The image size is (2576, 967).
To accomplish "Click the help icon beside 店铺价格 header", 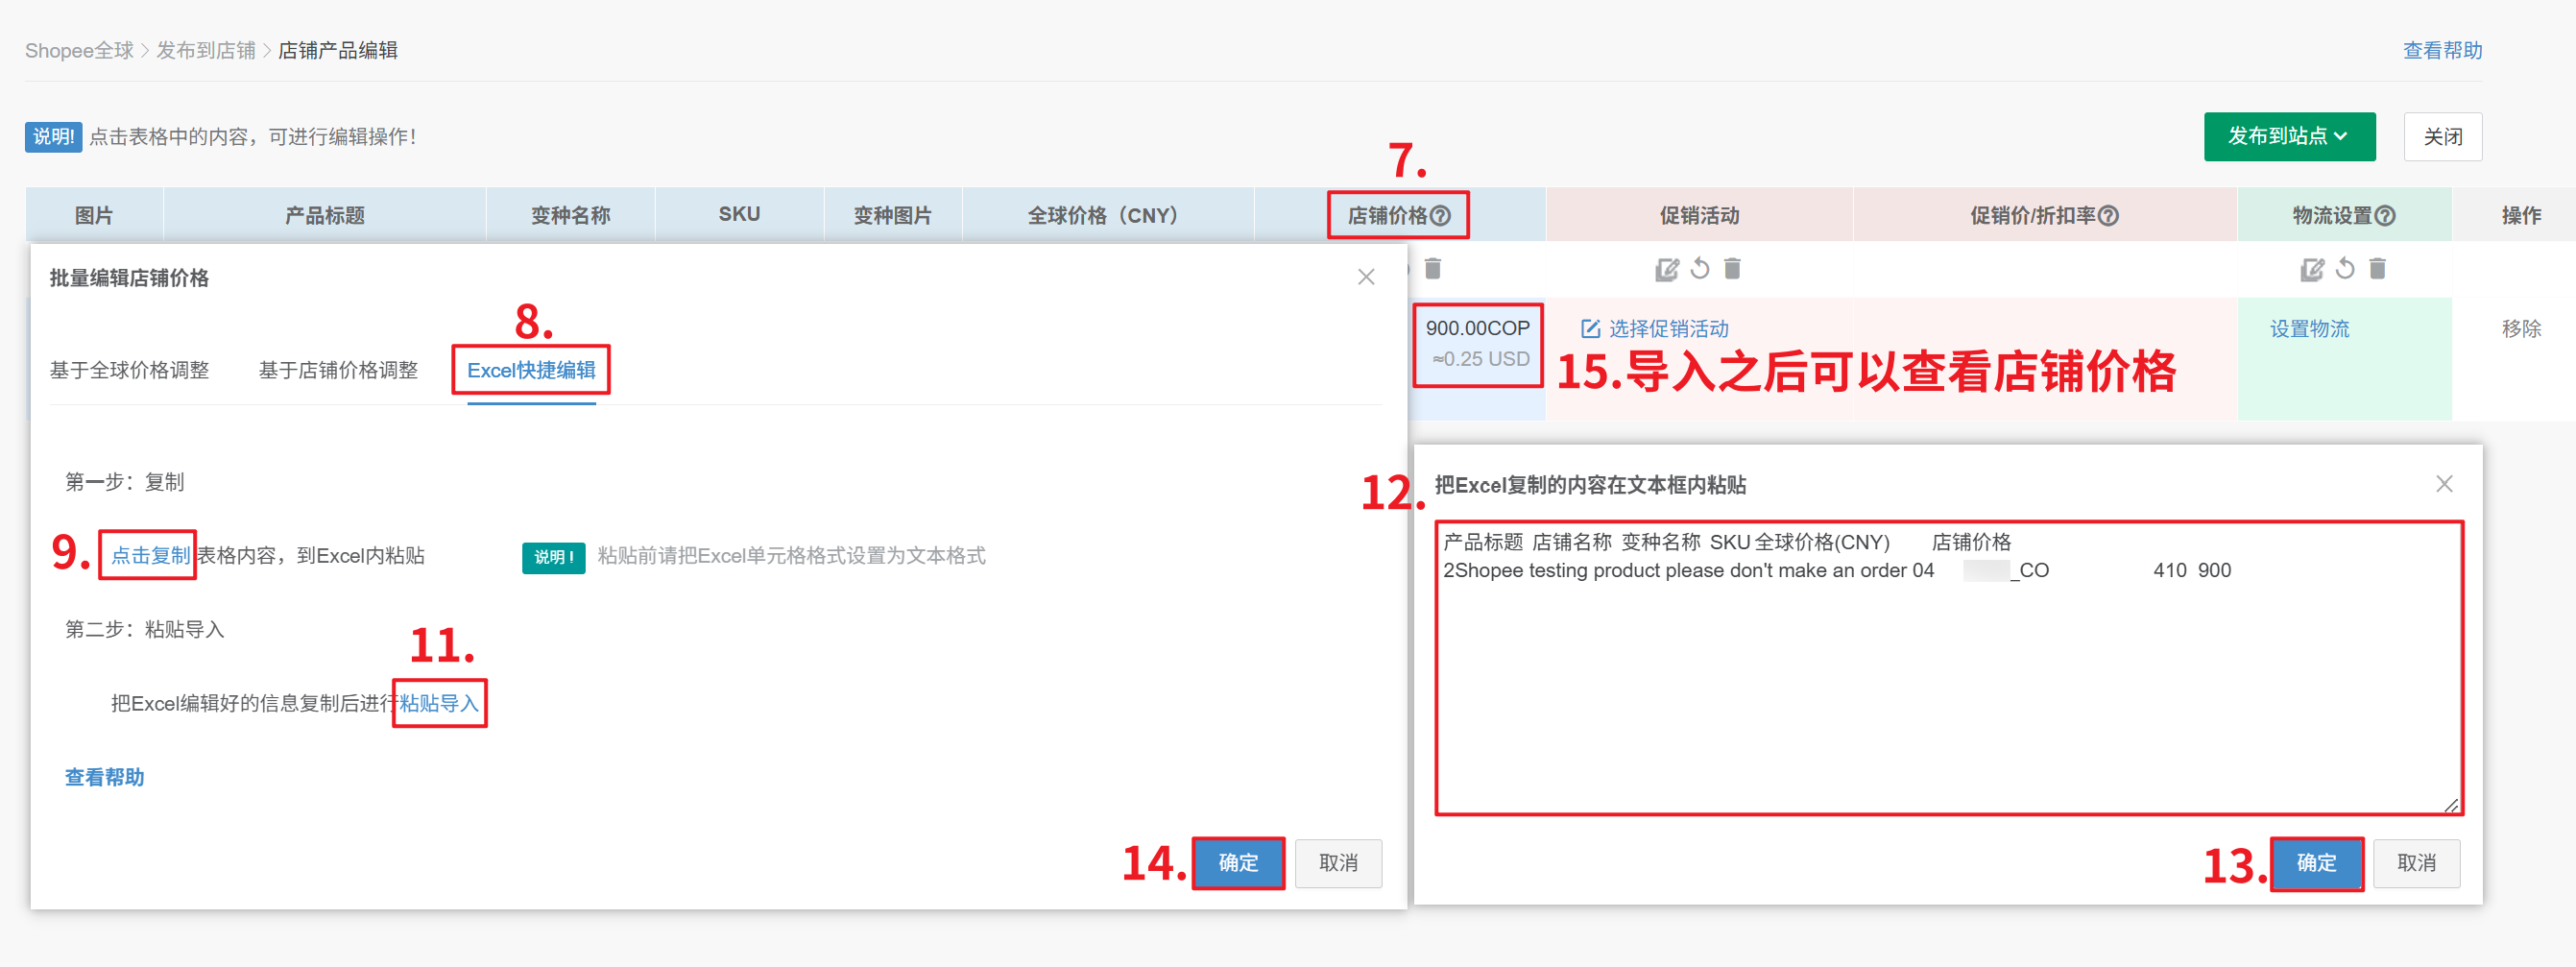I will click(x=1440, y=215).
